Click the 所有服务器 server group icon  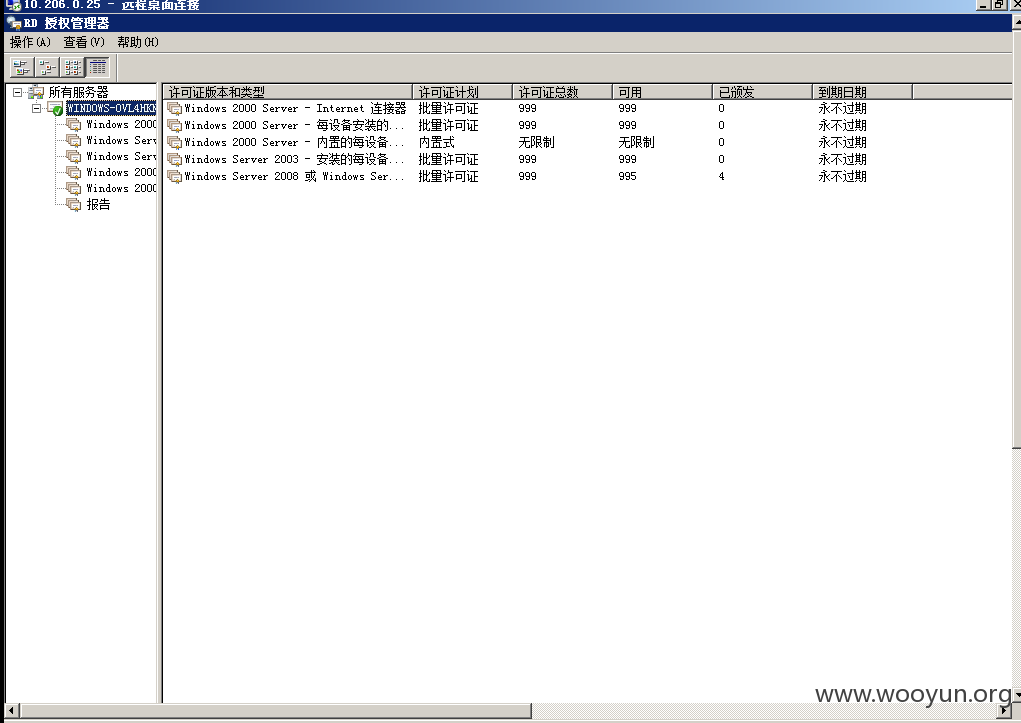pyautogui.click(x=36, y=92)
